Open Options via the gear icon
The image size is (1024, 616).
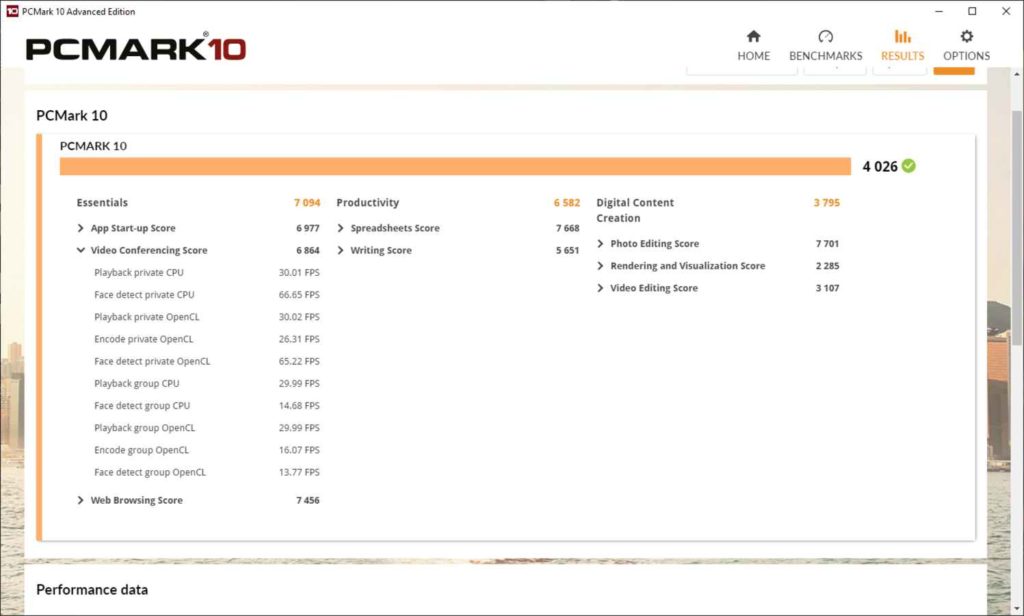pyautogui.click(x=966, y=37)
